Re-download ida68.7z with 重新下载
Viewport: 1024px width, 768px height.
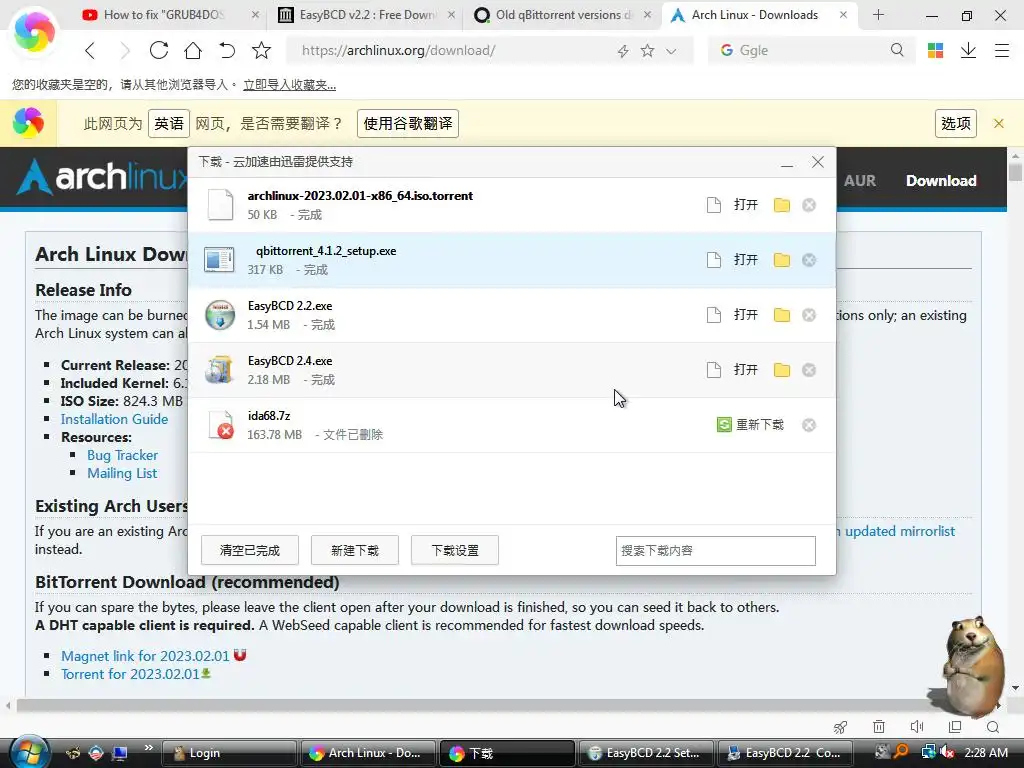(x=750, y=424)
